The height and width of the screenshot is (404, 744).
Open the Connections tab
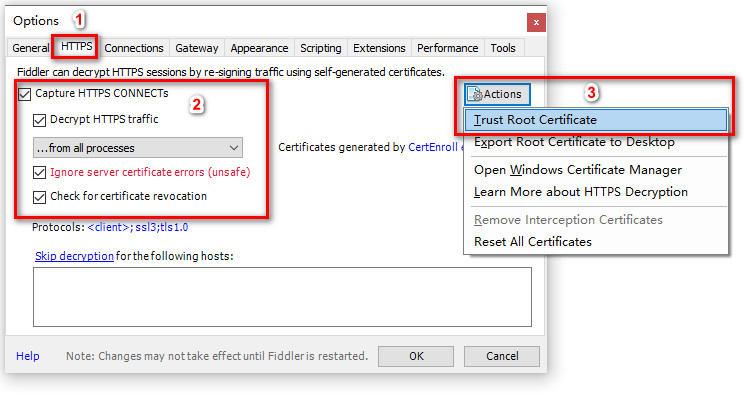tap(134, 48)
